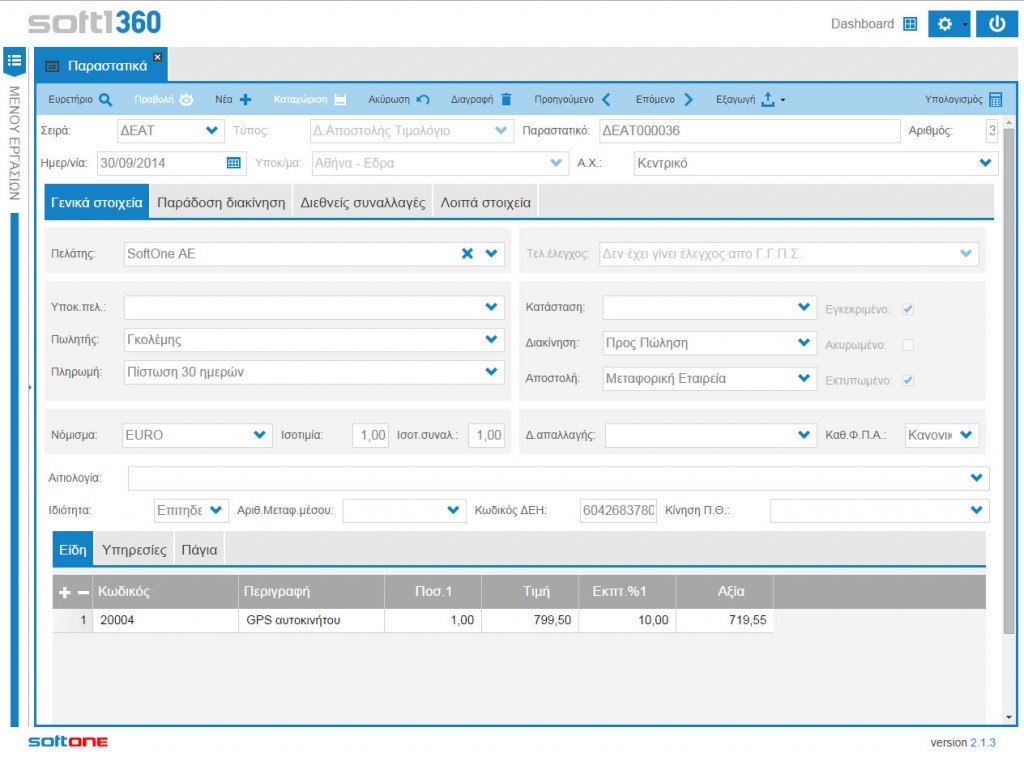The width and height of the screenshot is (1024, 757).
Task: Clear the Πελάτης SoftOne AE value
Action: coord(467,253)
